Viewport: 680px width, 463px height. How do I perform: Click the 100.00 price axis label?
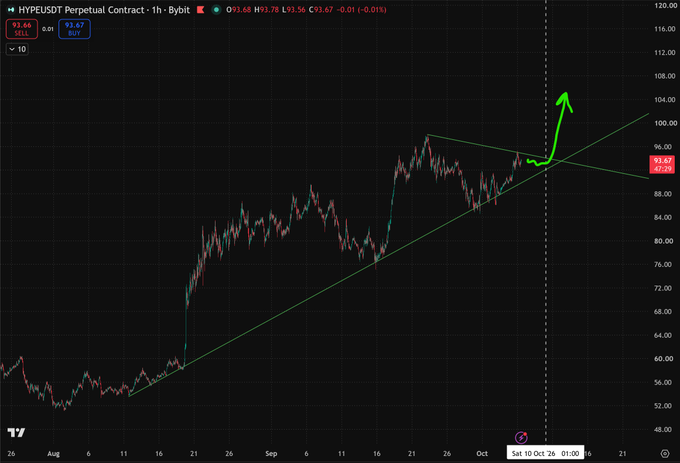tap(664, 123)
